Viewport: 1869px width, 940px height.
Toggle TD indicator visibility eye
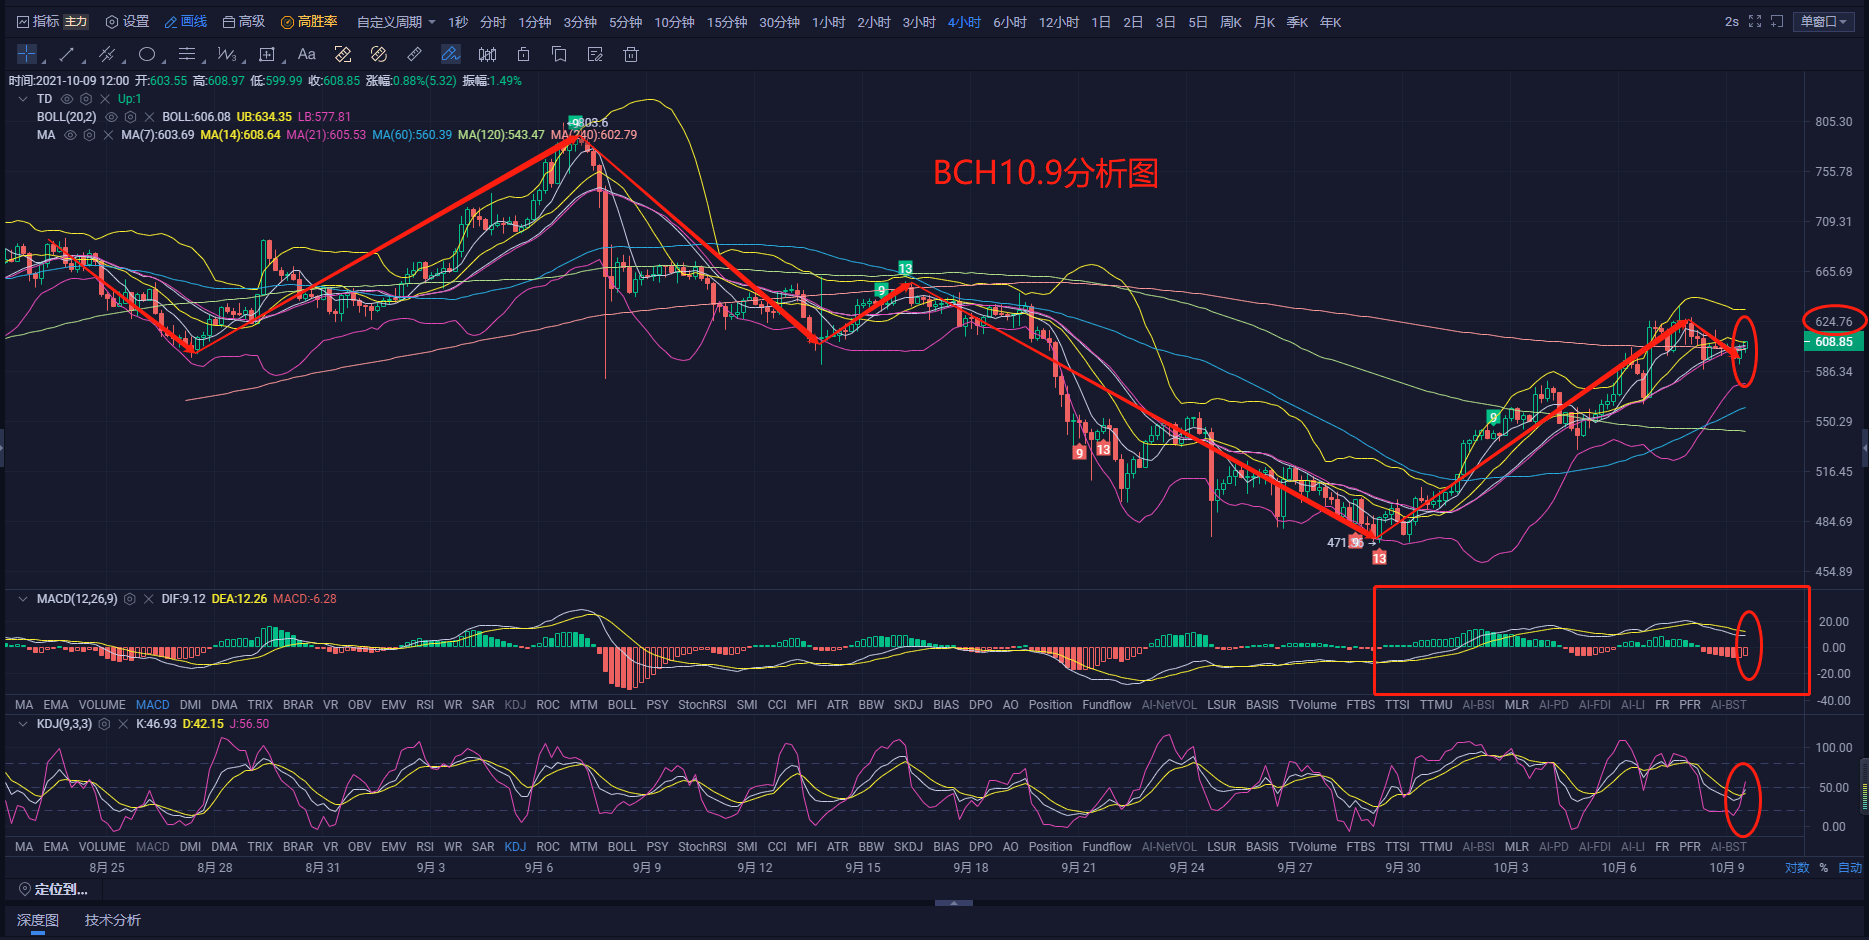click(x=67, y=99)
